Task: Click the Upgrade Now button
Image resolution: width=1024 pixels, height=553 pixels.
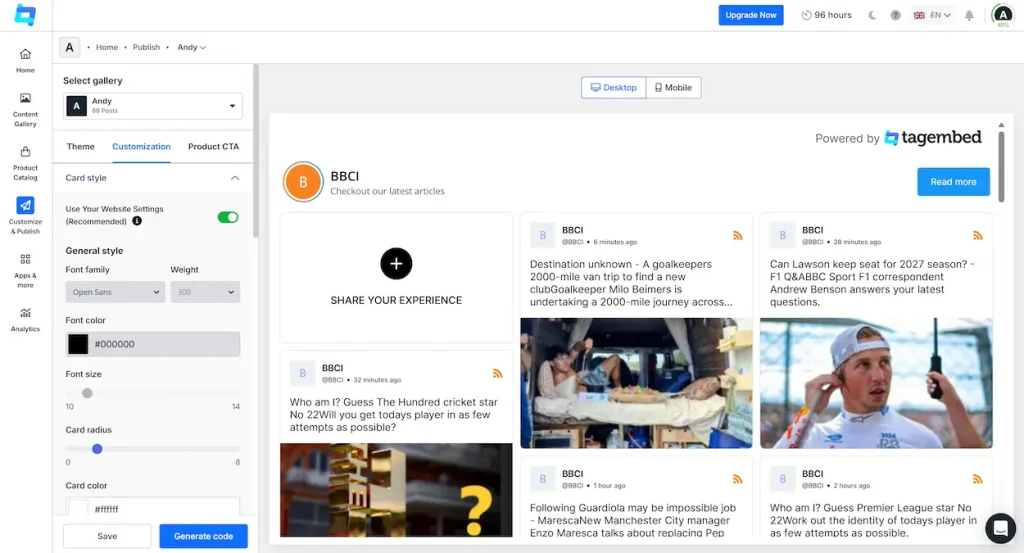Action: (751, 15)
